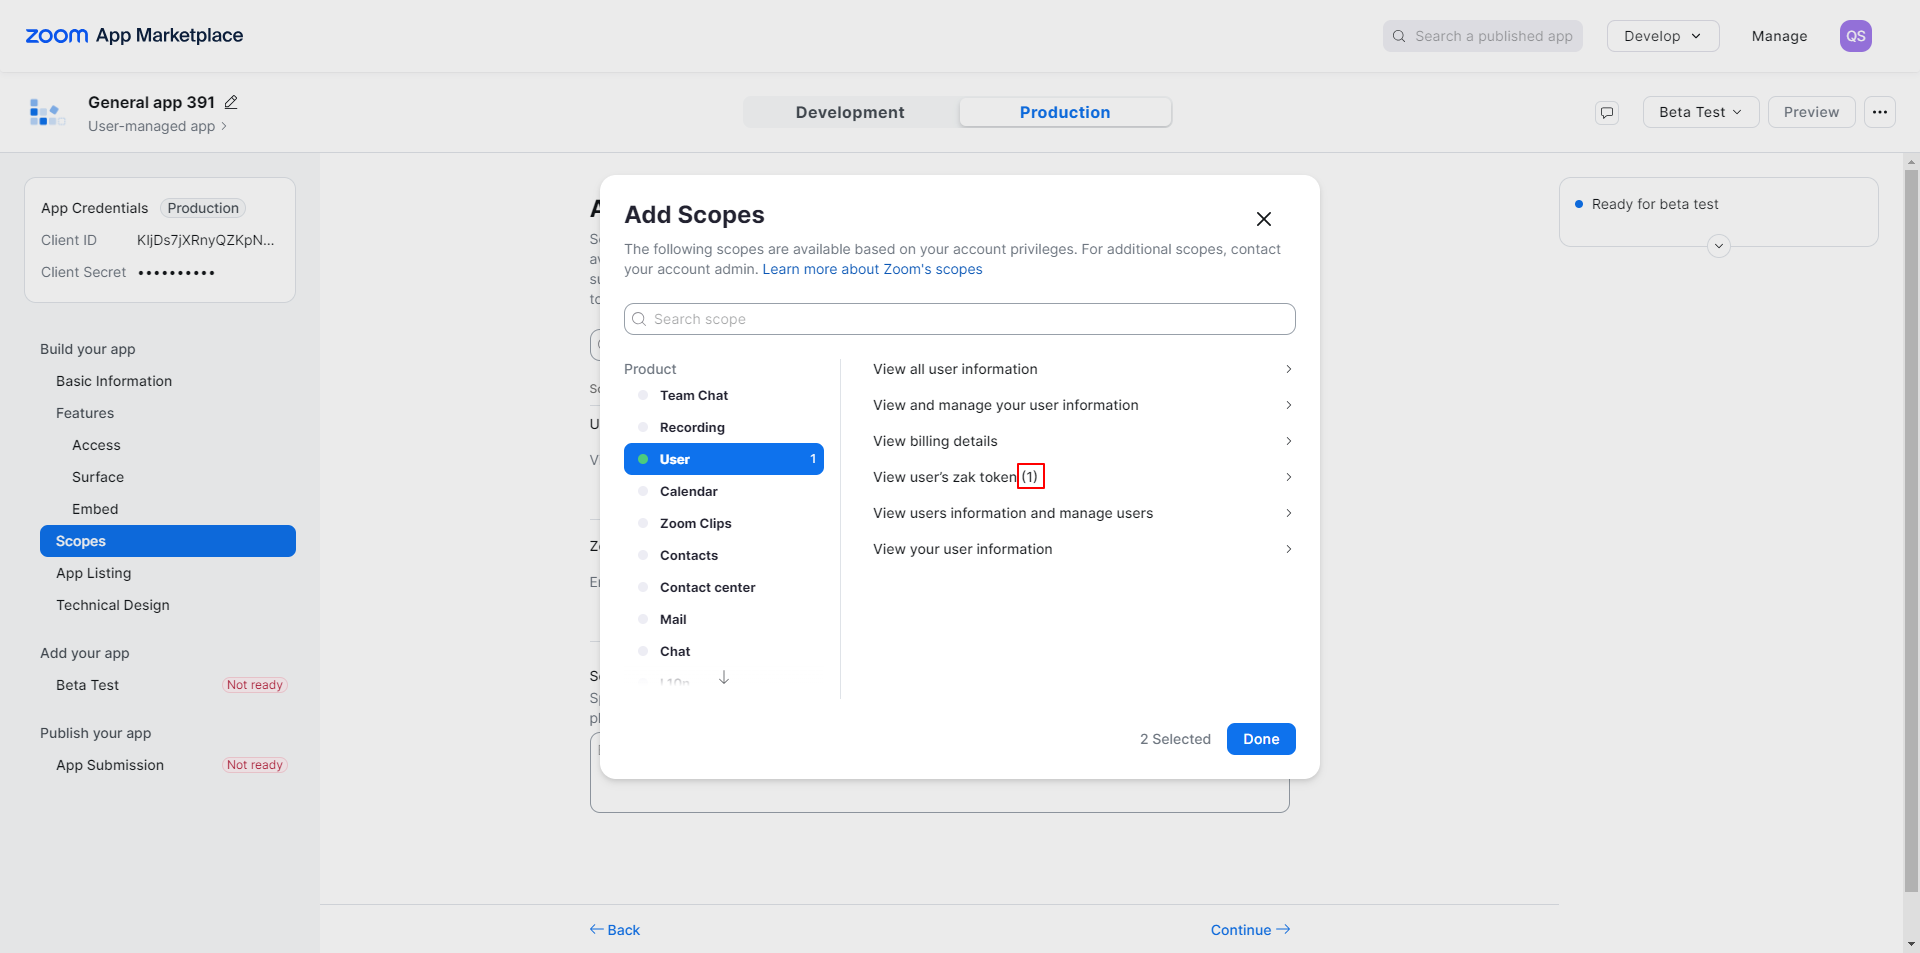Select the Calendar product
This screenshot has height=953, width=1920.
tap(689, 491)
